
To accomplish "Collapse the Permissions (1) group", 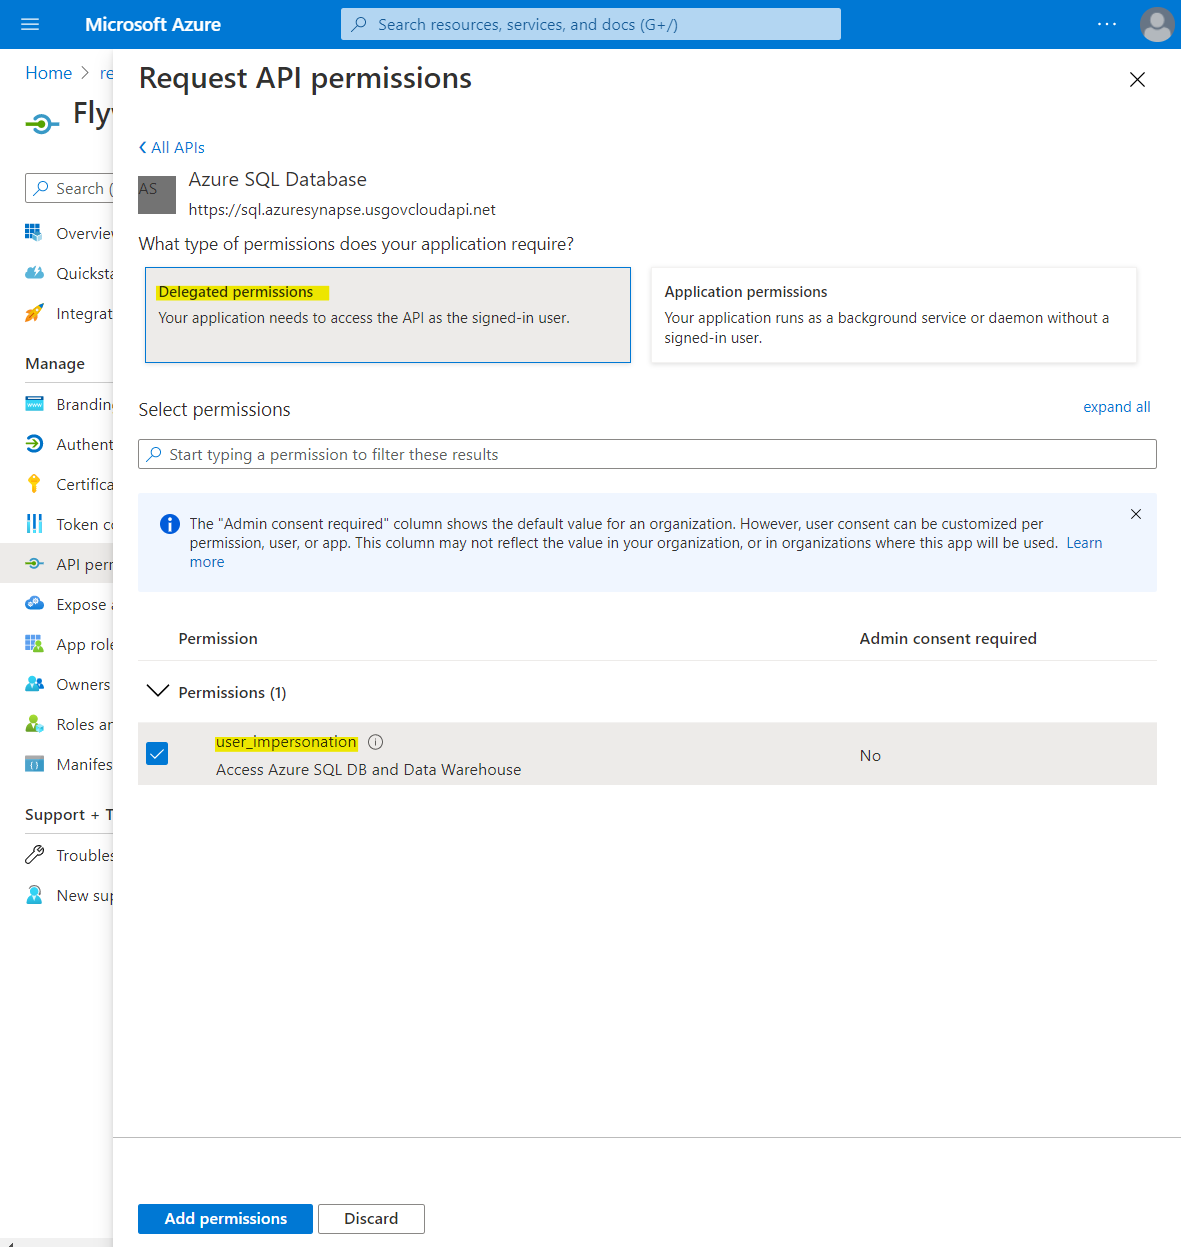I will pyautogui.click(x=158, y=692).
